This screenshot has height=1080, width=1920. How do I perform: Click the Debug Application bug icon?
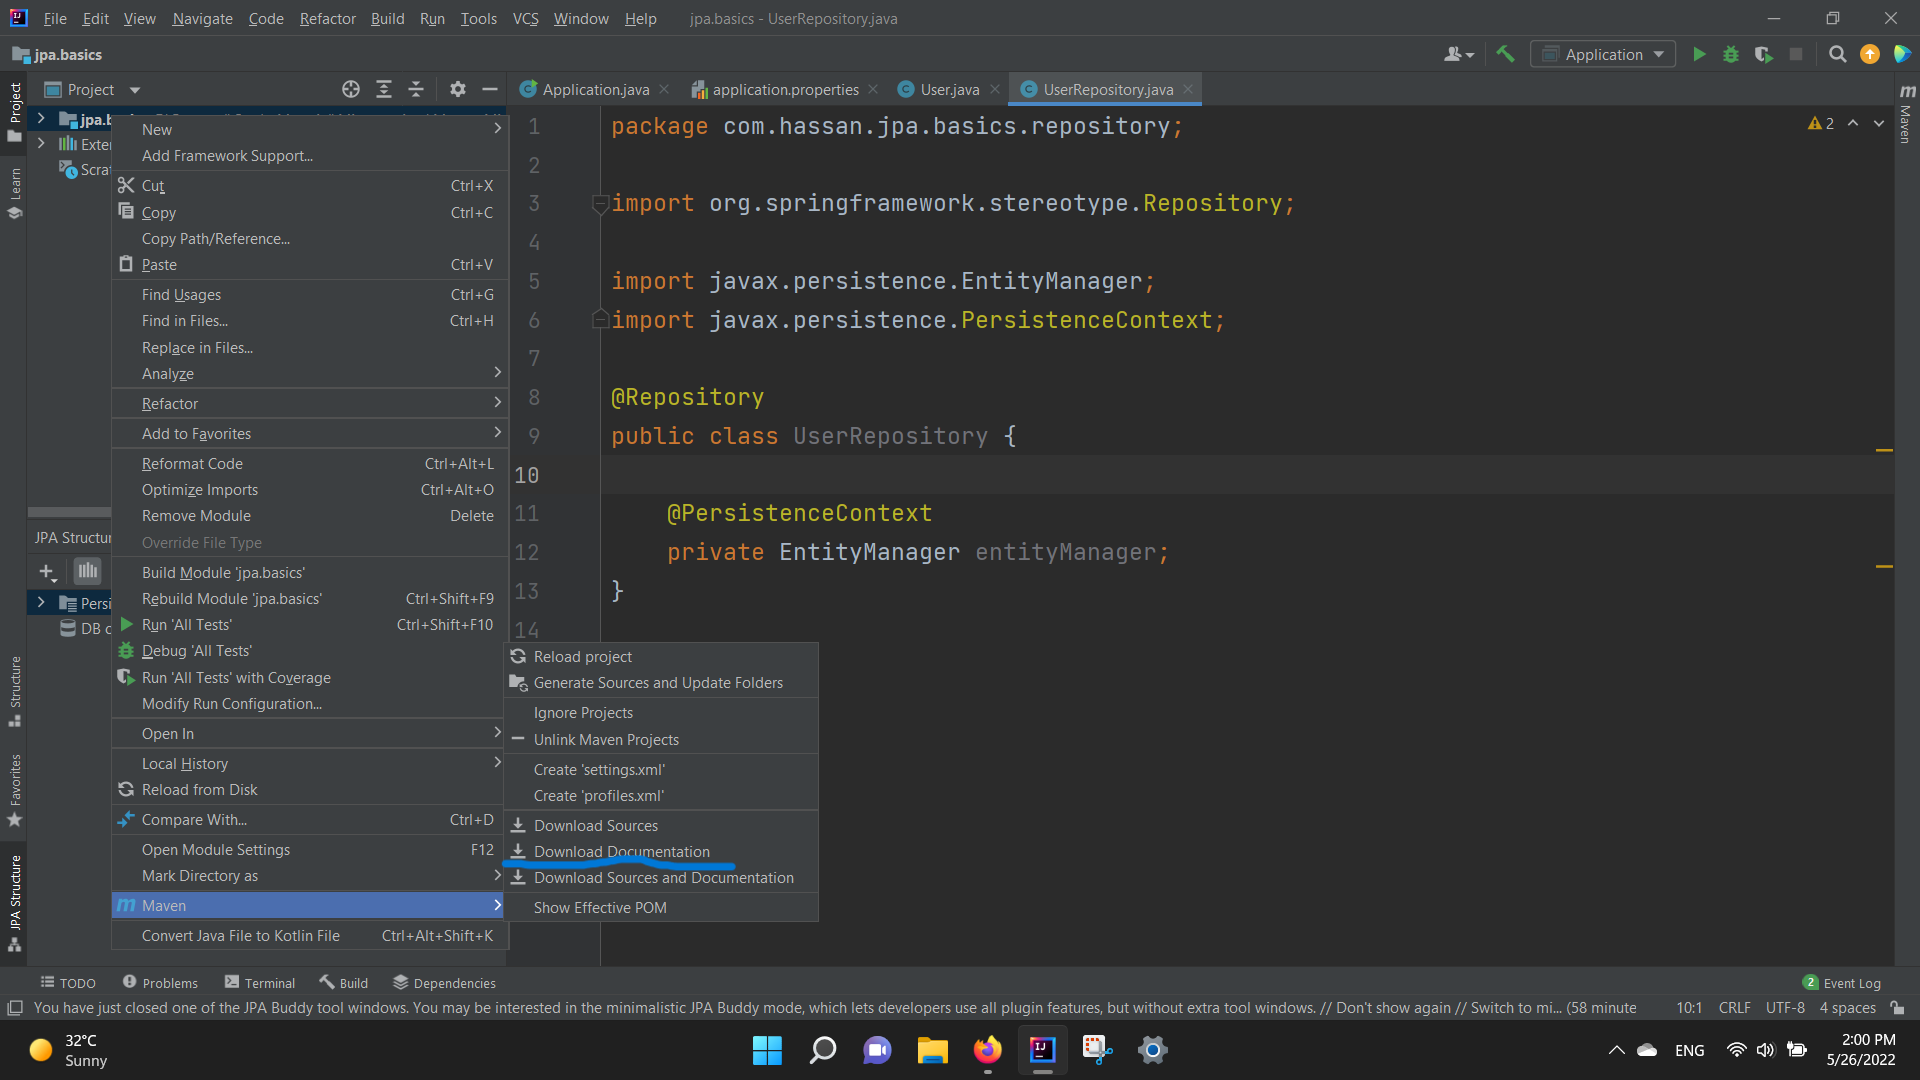[x=1731, y=55]
